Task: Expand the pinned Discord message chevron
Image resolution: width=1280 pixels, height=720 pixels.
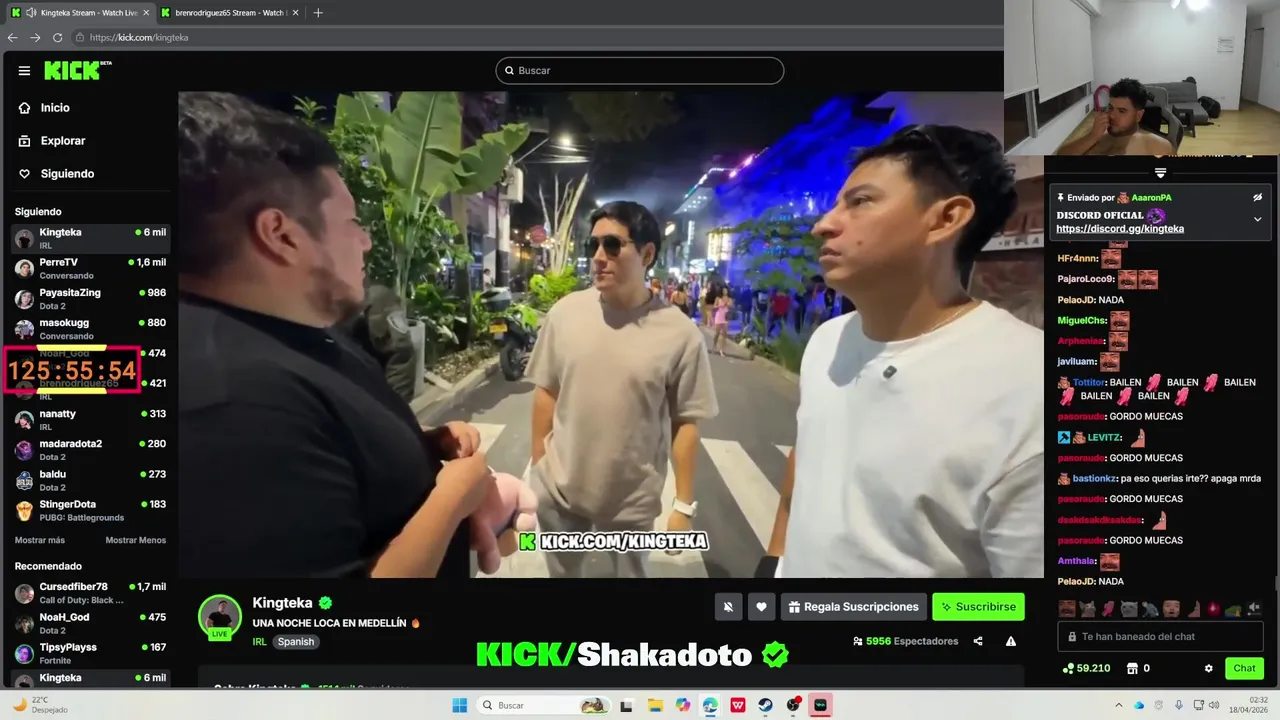Action: click(1258, 219)
